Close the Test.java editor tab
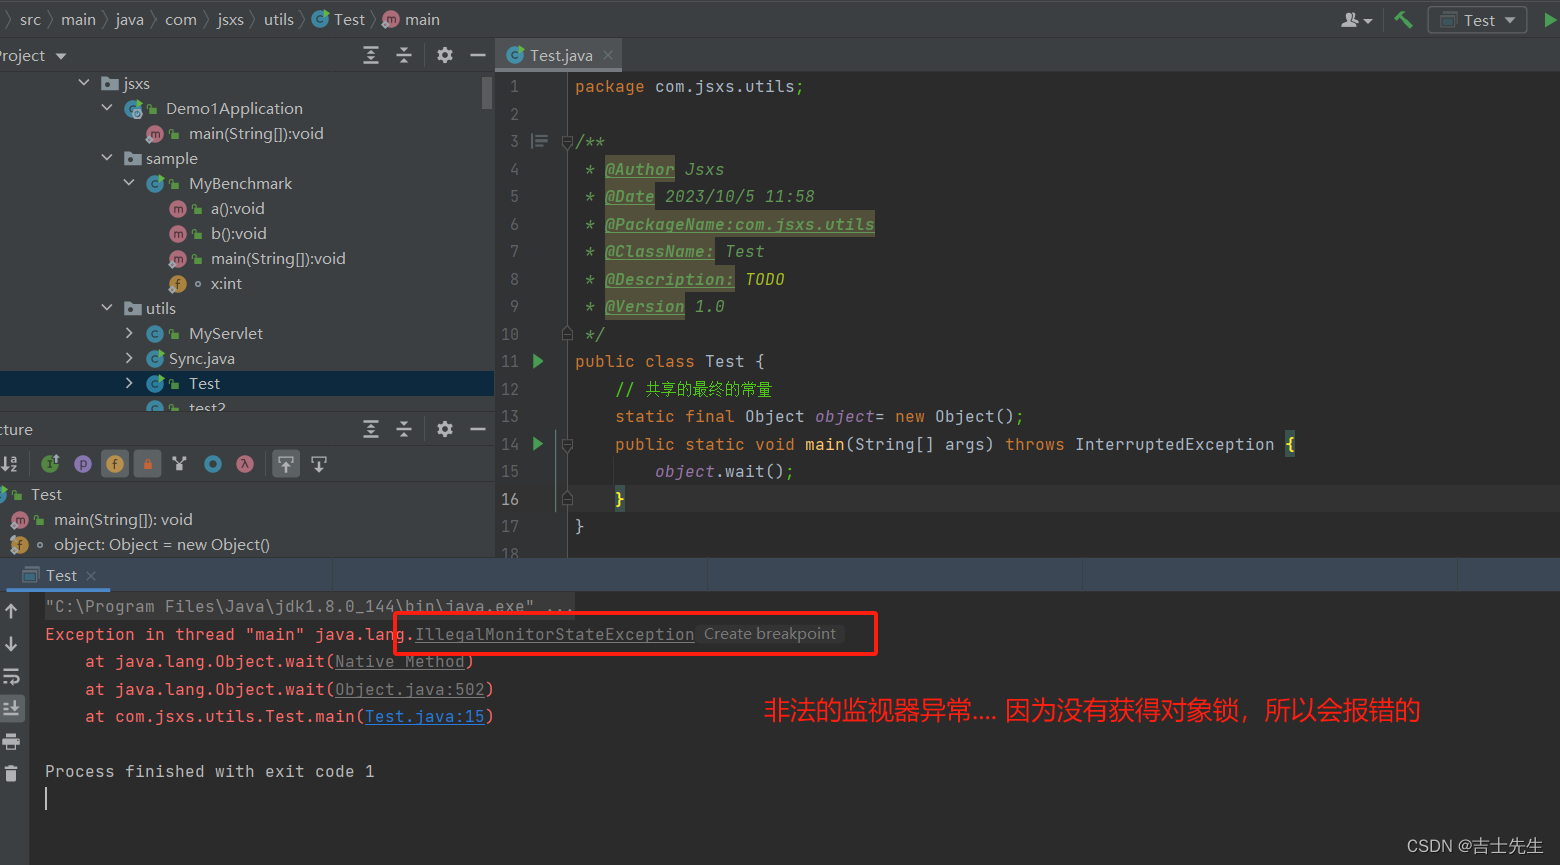The height and width of the screenshot is (865, 1560). point(608,55)
